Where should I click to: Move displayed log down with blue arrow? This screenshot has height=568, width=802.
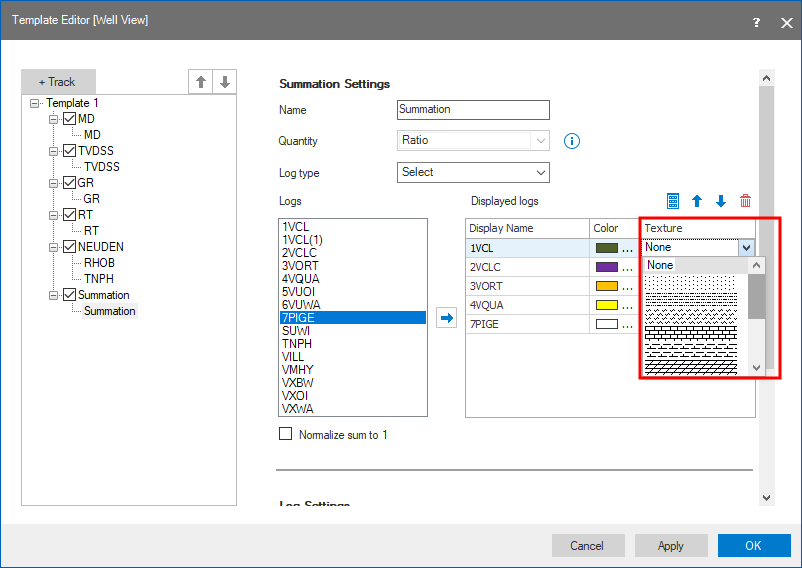[720, 201]
